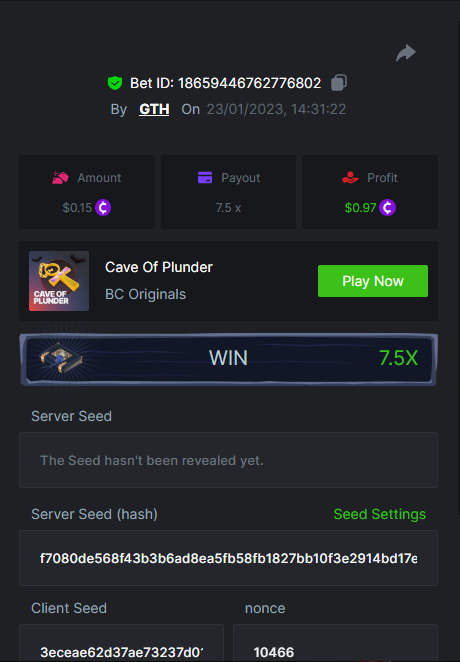Click the purple coin beside $0.15
This screenshot has width=460, height=662.
pyautogui.click(x=103, y=208)
